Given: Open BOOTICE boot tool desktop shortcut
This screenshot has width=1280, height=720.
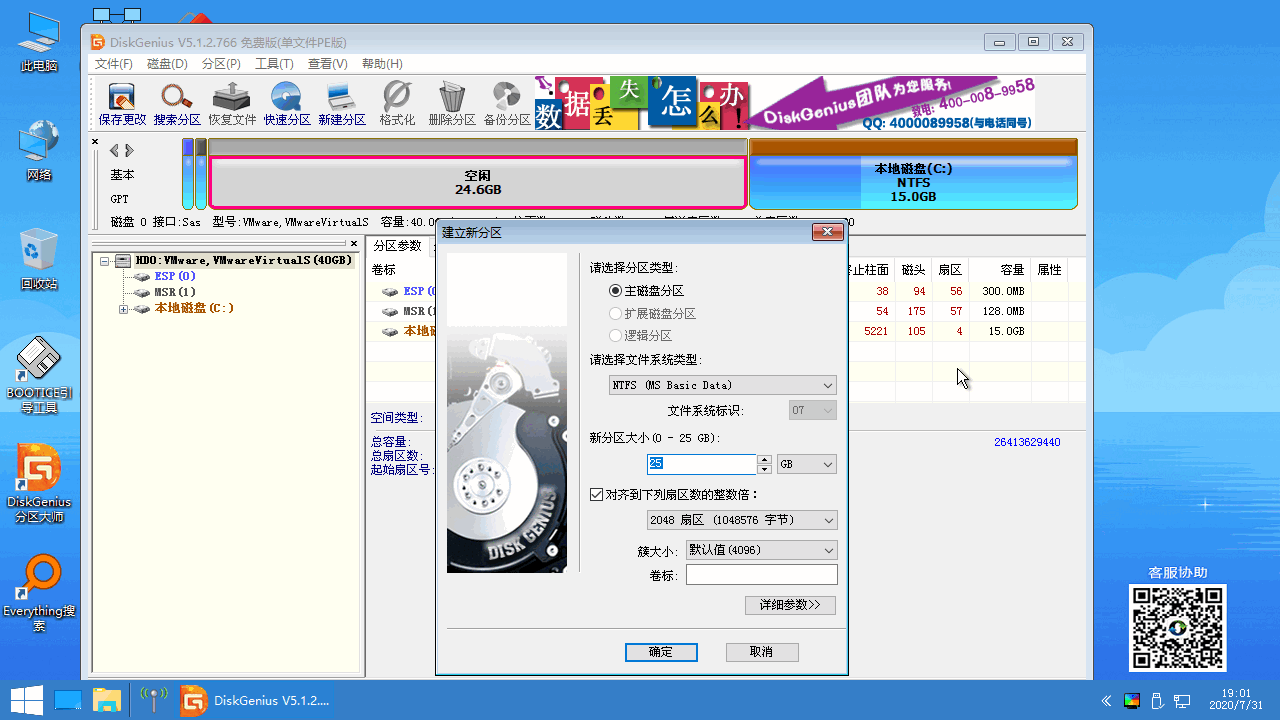Looking at the screenshot, I should [39, 376].
